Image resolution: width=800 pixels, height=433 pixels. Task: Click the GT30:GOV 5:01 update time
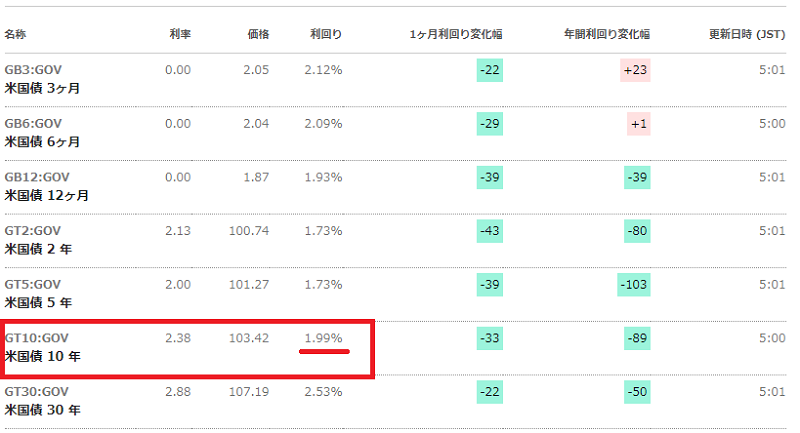772,391
